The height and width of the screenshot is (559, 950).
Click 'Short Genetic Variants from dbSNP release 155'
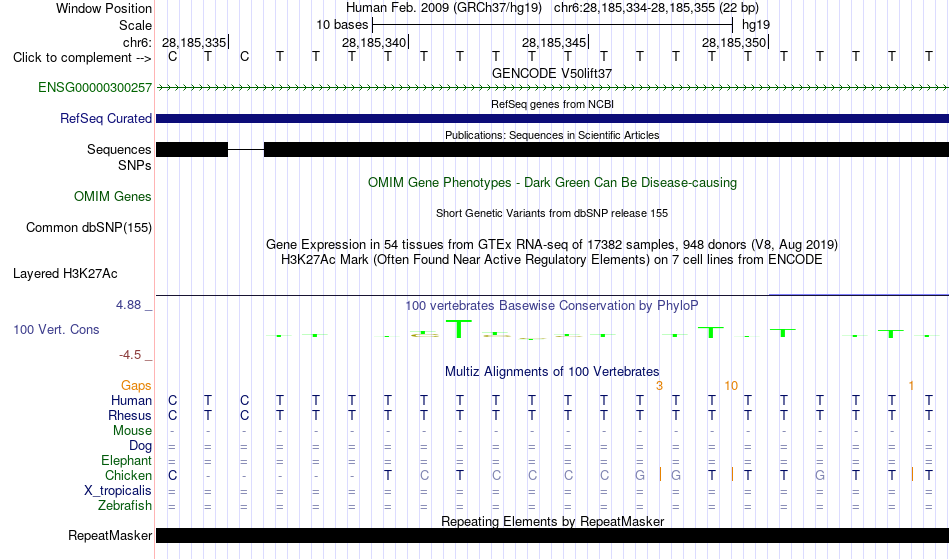(552, 213)
